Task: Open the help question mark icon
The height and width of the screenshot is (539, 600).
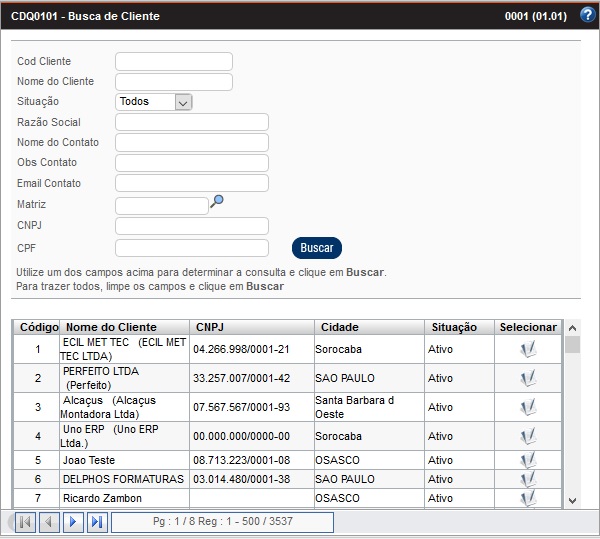Action: pyautogui.click(x=587, y=15)
